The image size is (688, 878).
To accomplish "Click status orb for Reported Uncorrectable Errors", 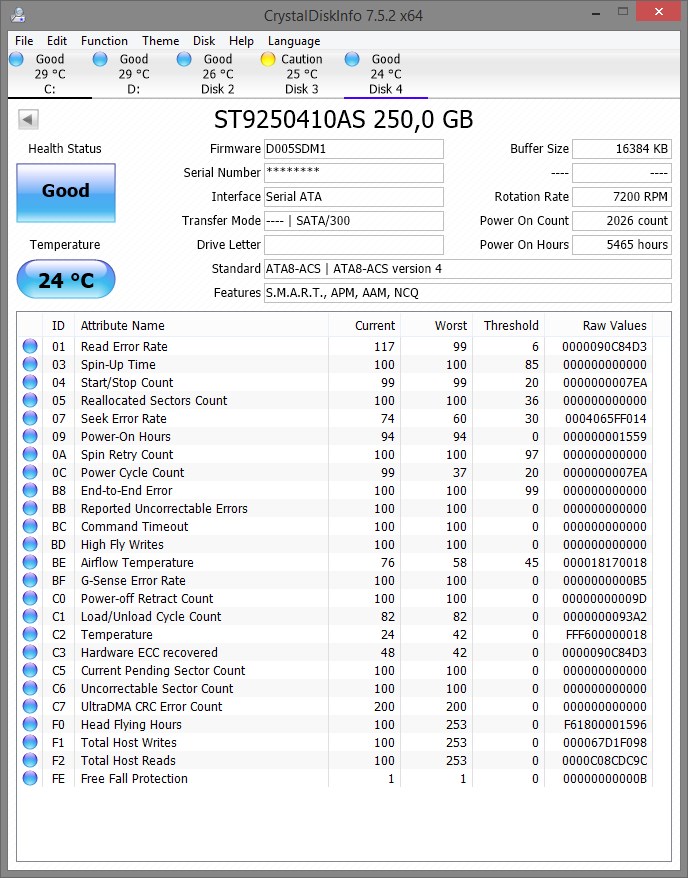I will 30,508.
